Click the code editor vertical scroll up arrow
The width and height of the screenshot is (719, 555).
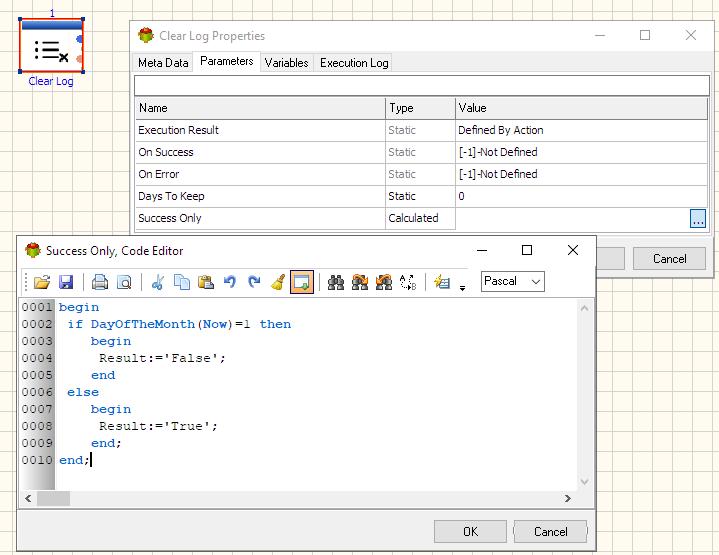(585, 308)
